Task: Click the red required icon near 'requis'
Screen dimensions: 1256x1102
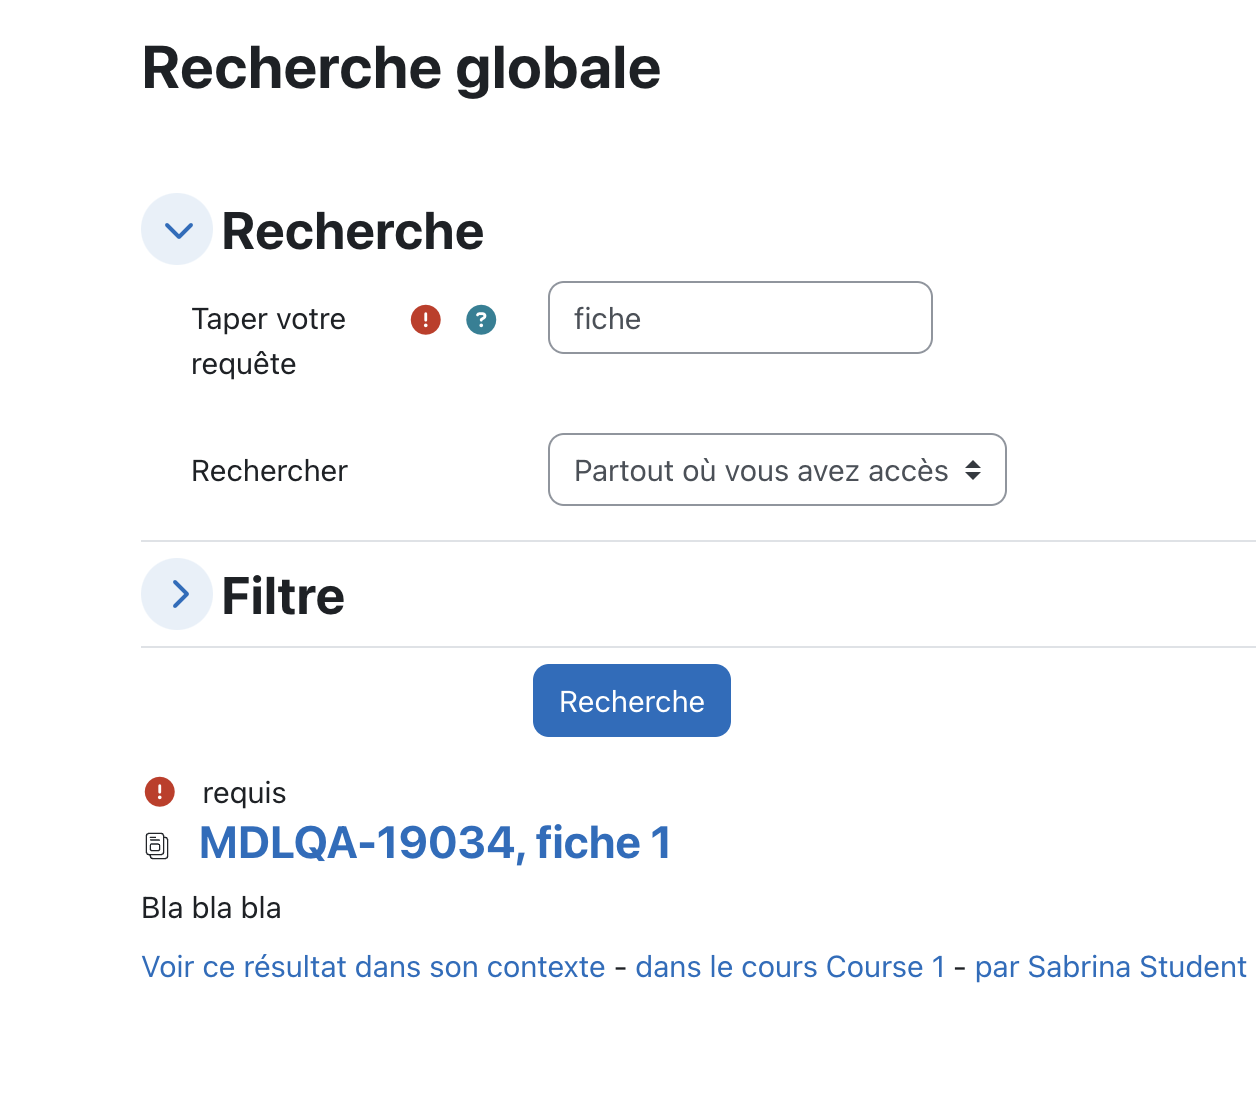Action: click(160, 792)
